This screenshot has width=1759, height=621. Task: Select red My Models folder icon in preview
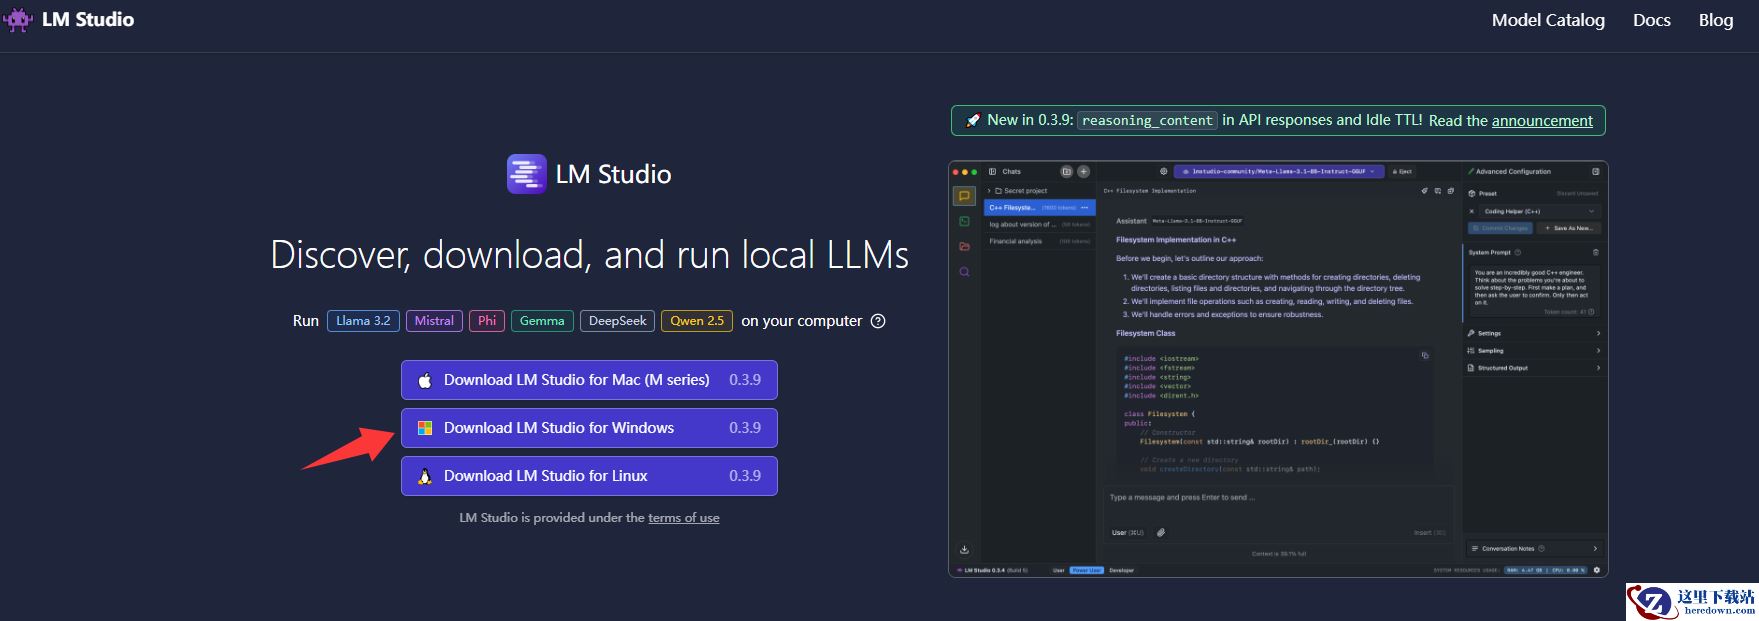point(964,246)
